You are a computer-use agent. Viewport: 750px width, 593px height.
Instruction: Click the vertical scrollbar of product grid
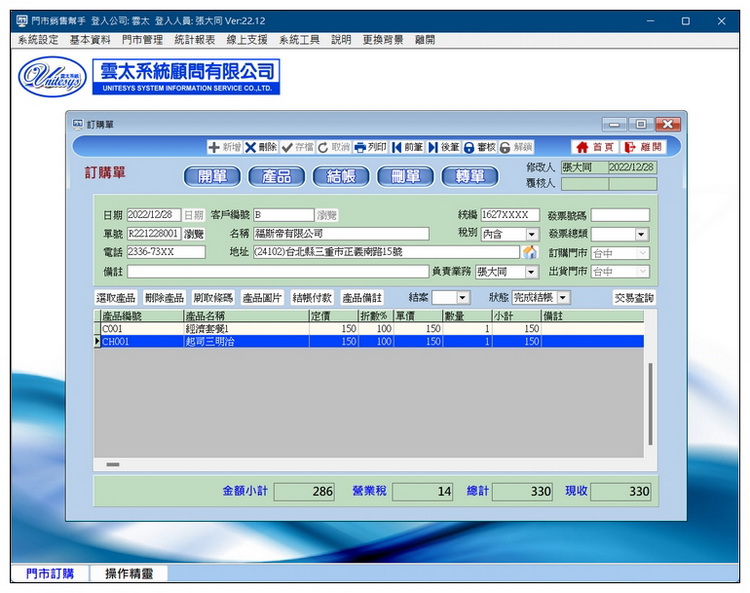click(650, 404)
